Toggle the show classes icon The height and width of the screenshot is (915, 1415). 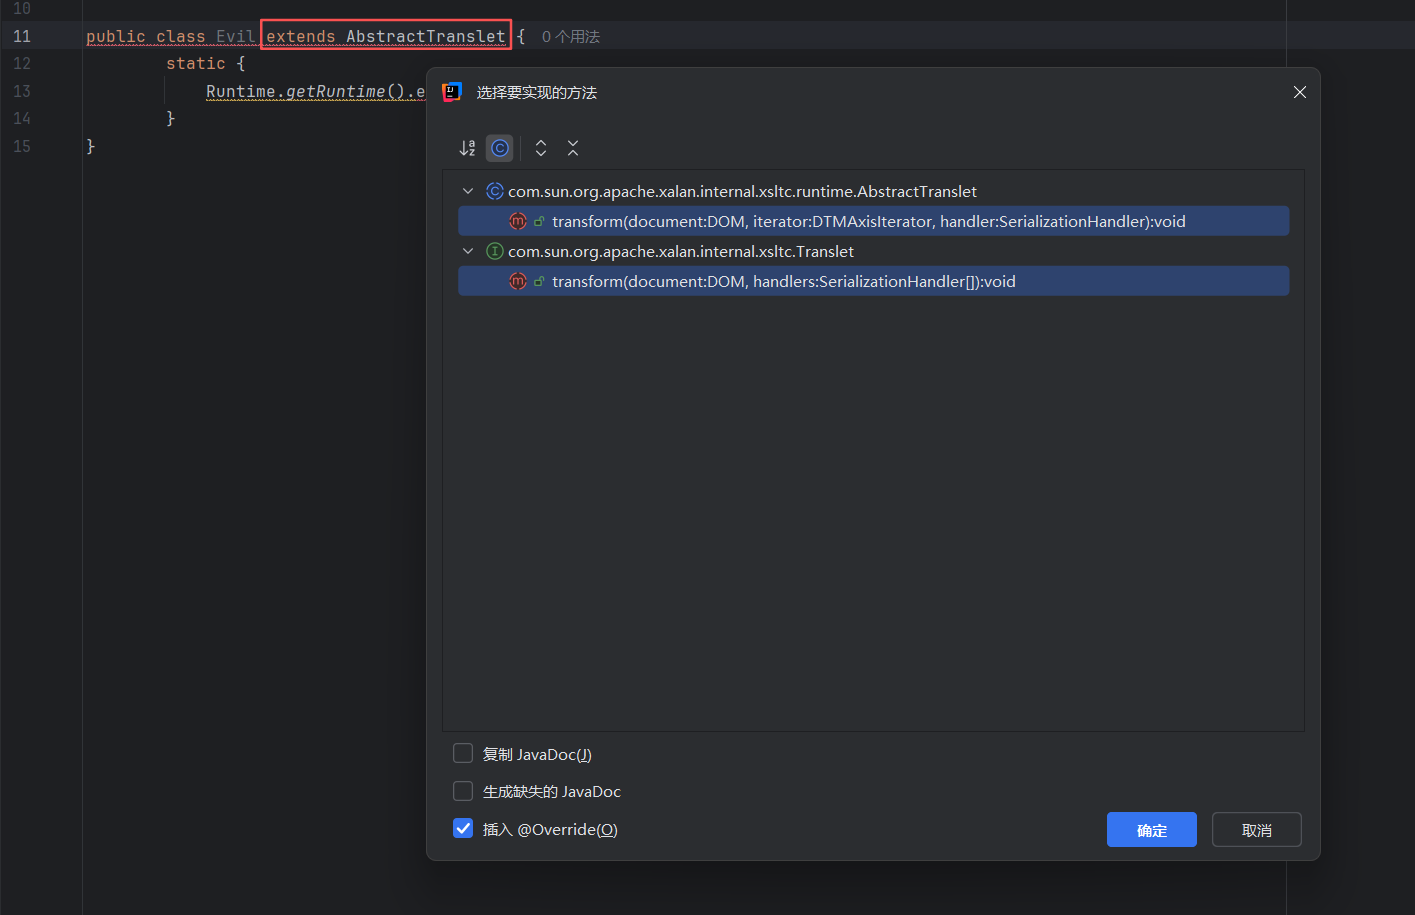(x=500, y=148)
